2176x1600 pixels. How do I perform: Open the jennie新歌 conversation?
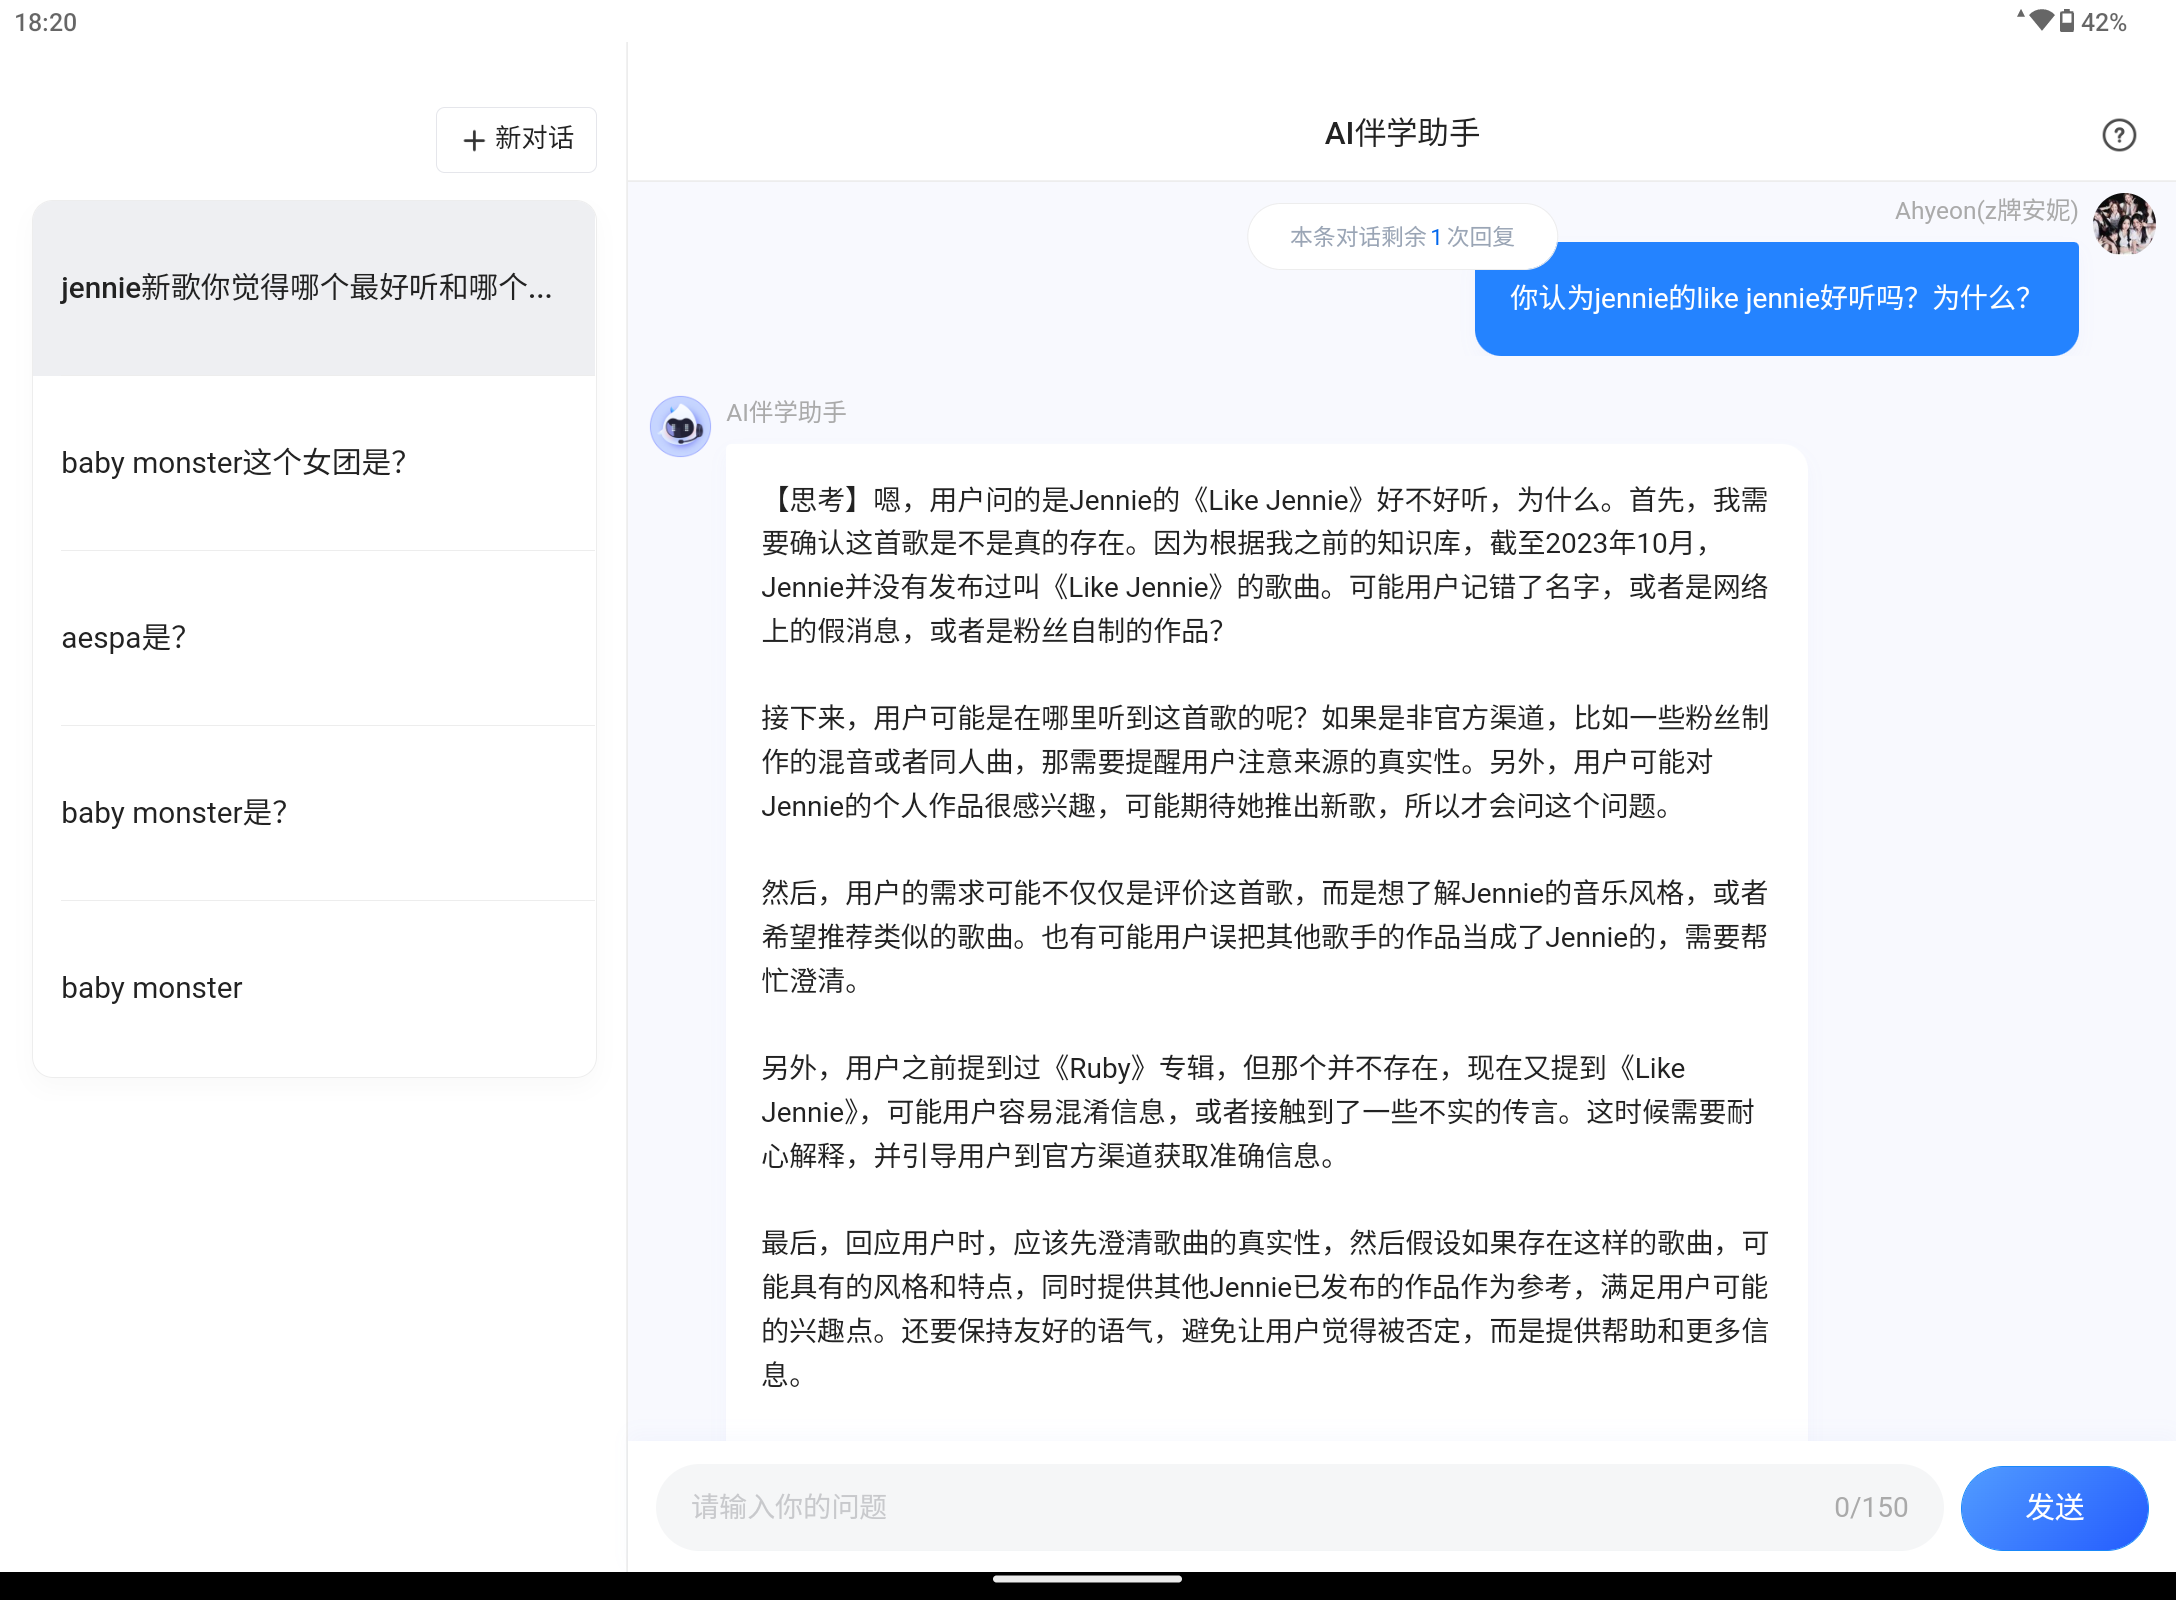coord(314,288)
